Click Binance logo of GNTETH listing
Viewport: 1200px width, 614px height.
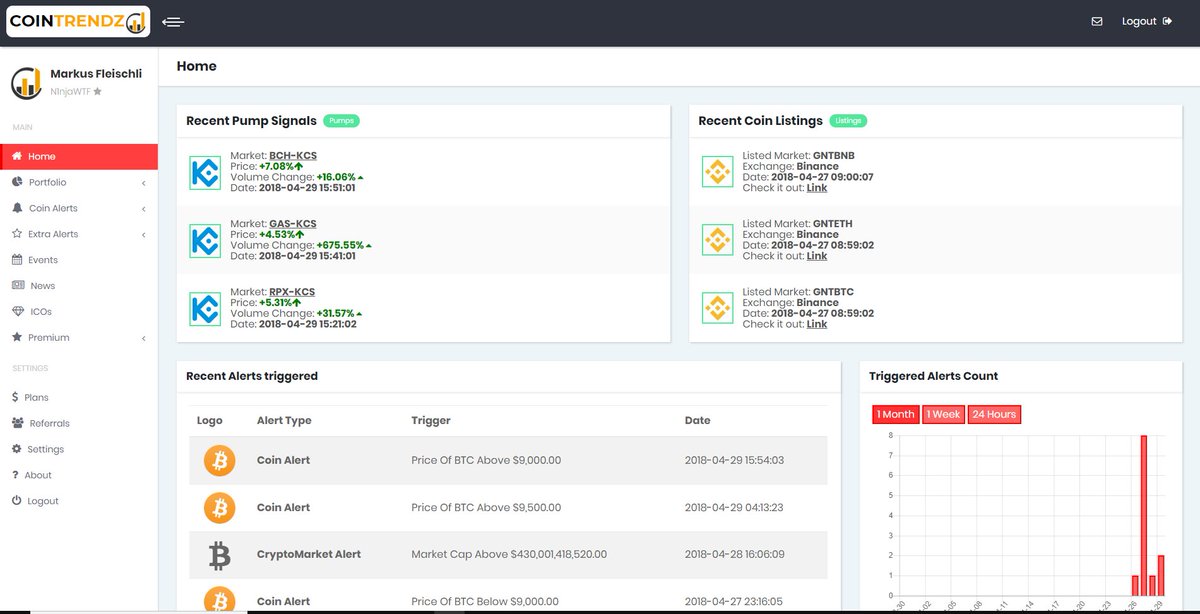tap(717, 240)
